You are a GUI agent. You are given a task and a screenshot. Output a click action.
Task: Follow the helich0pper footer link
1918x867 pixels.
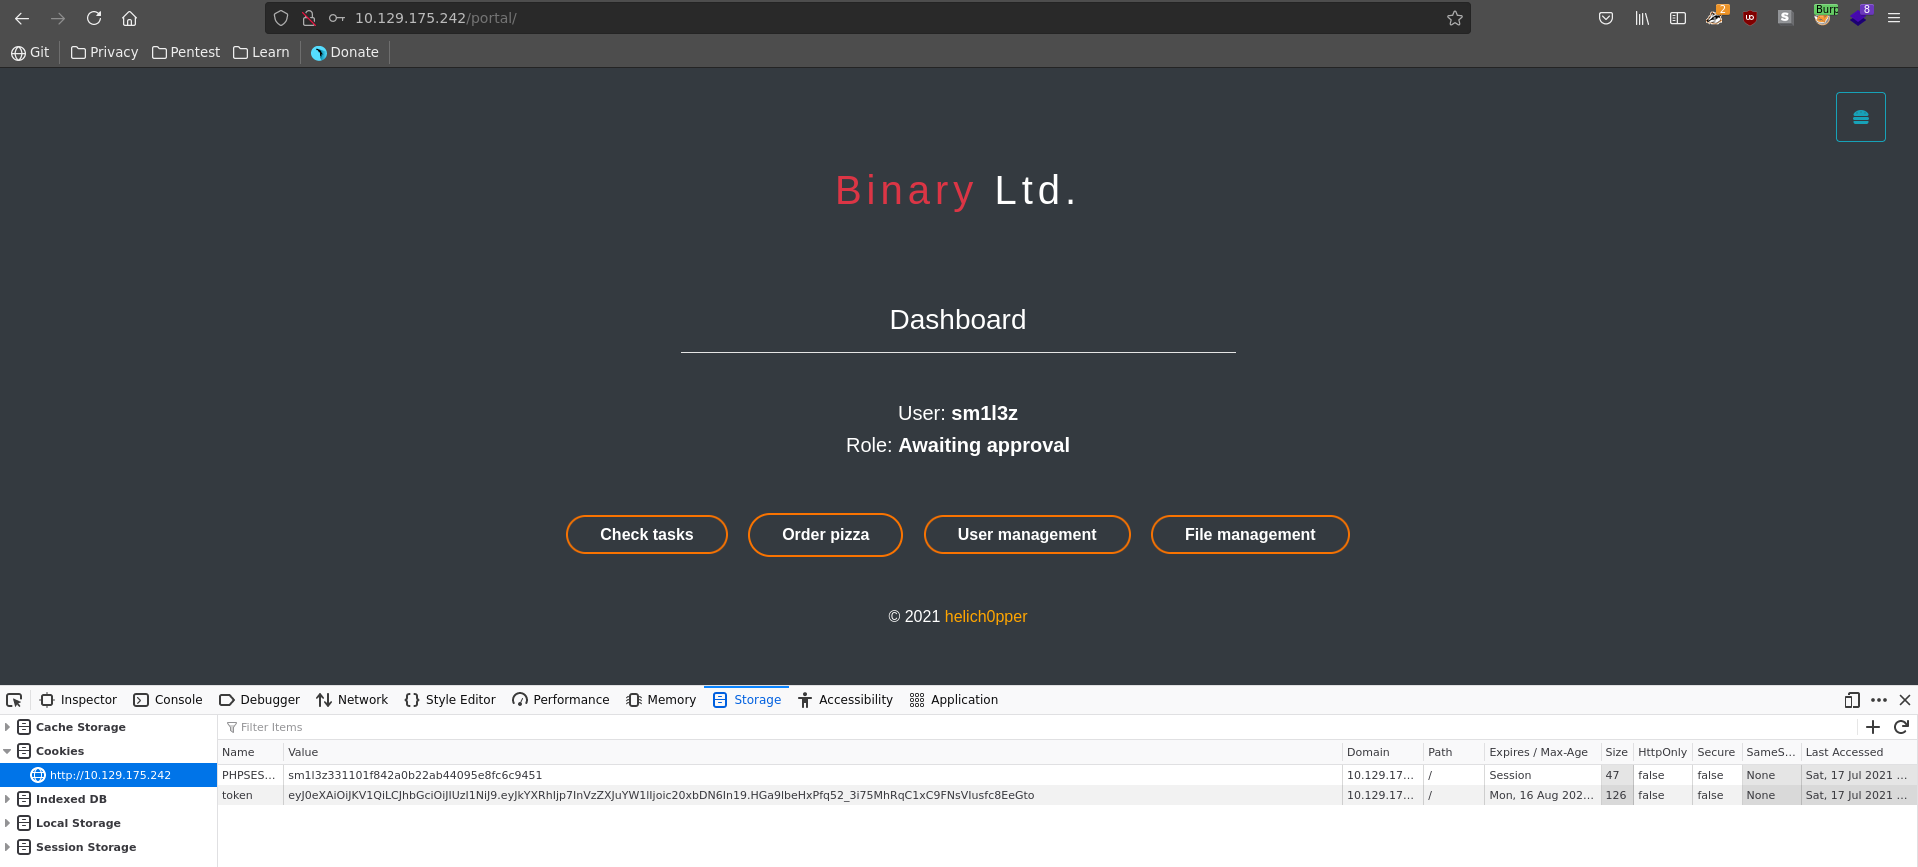(x=985, y=616)
